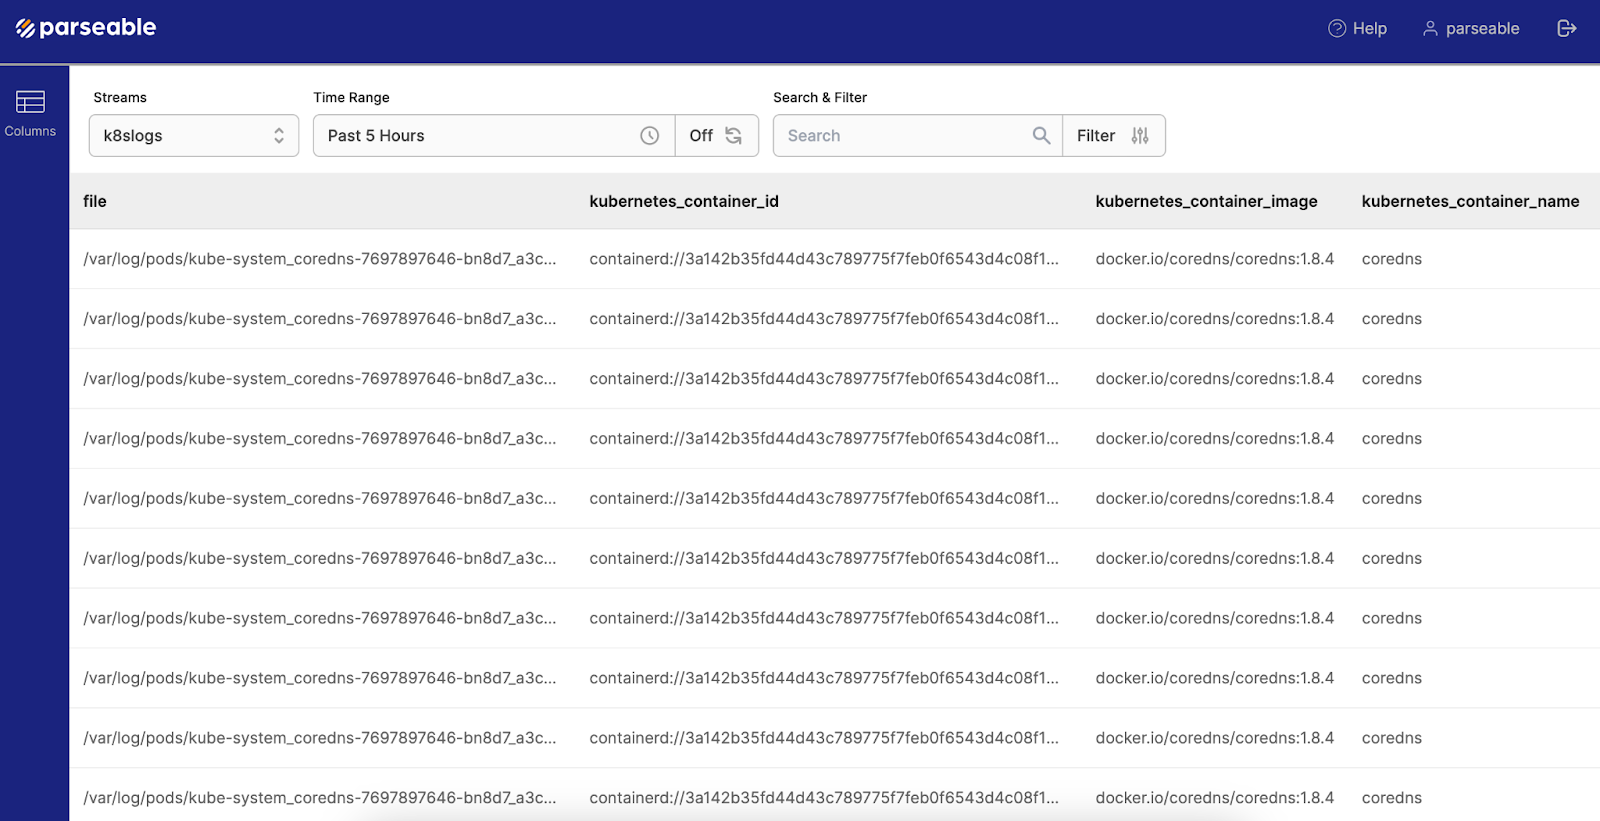The height and width of the screenshot is (821, 1600).
Task: Click the Parseable logo in header
Action: (86, 28)
